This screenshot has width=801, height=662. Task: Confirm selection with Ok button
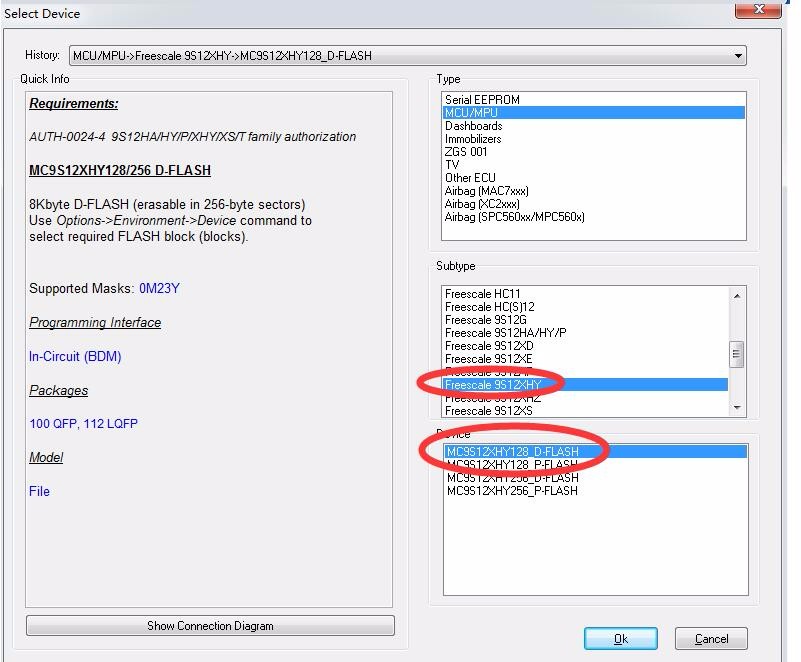[x=621, y=639]
